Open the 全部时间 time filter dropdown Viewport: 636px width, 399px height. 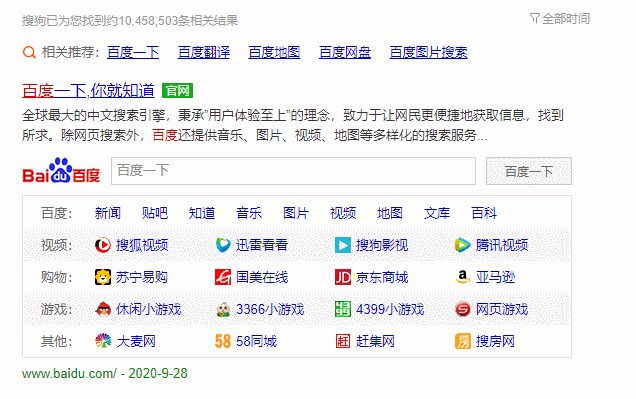560,19
